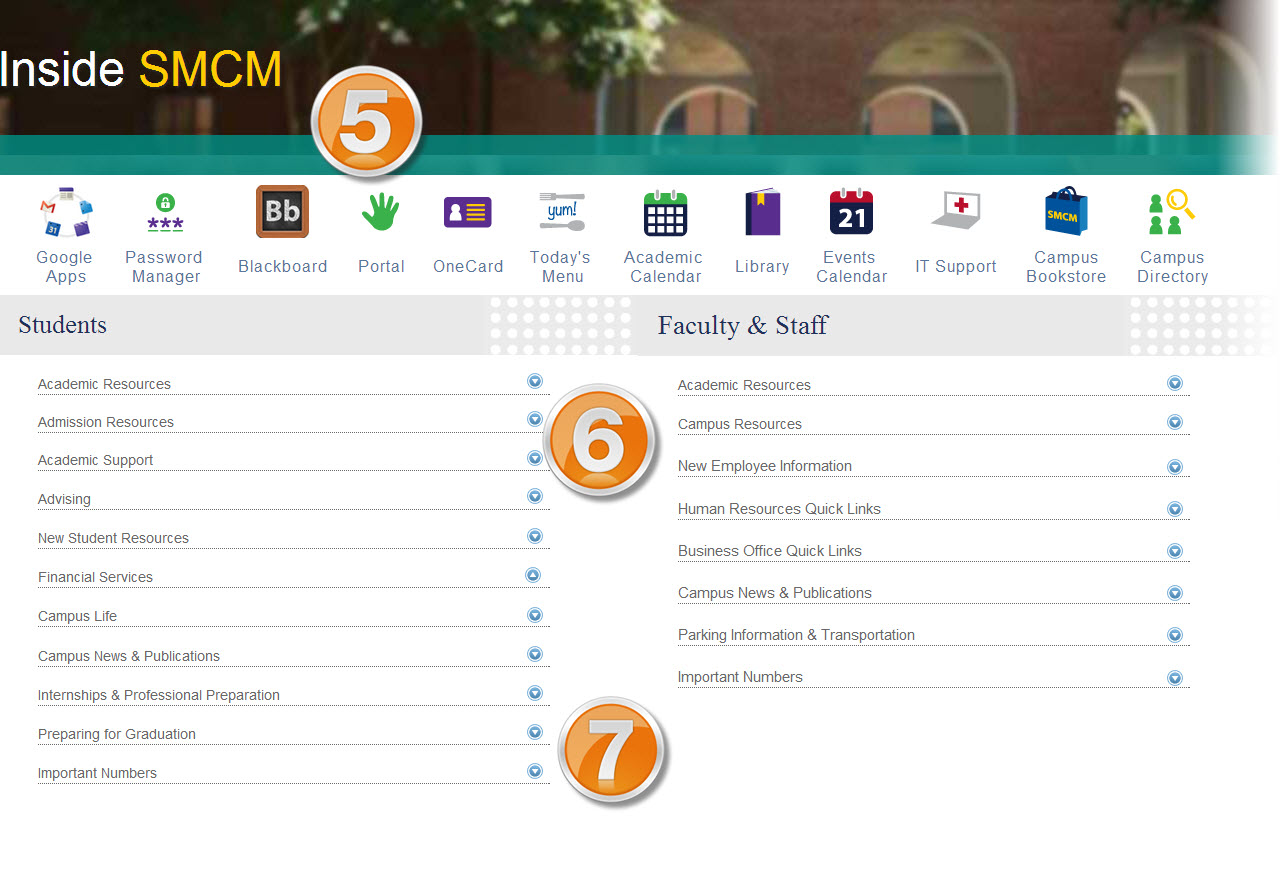View Today's Menu yum icon

click(561, 212)
